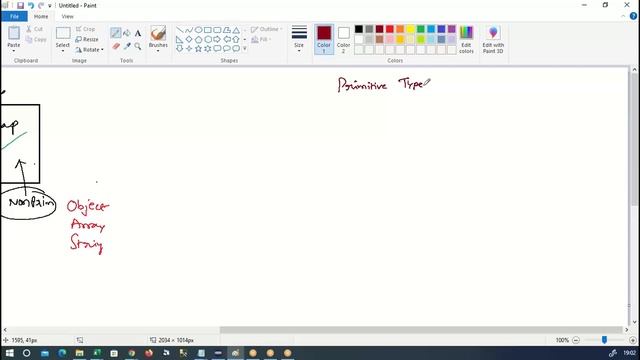Click the Copy button
Screen dimensions: 640x360
point(36,40)
